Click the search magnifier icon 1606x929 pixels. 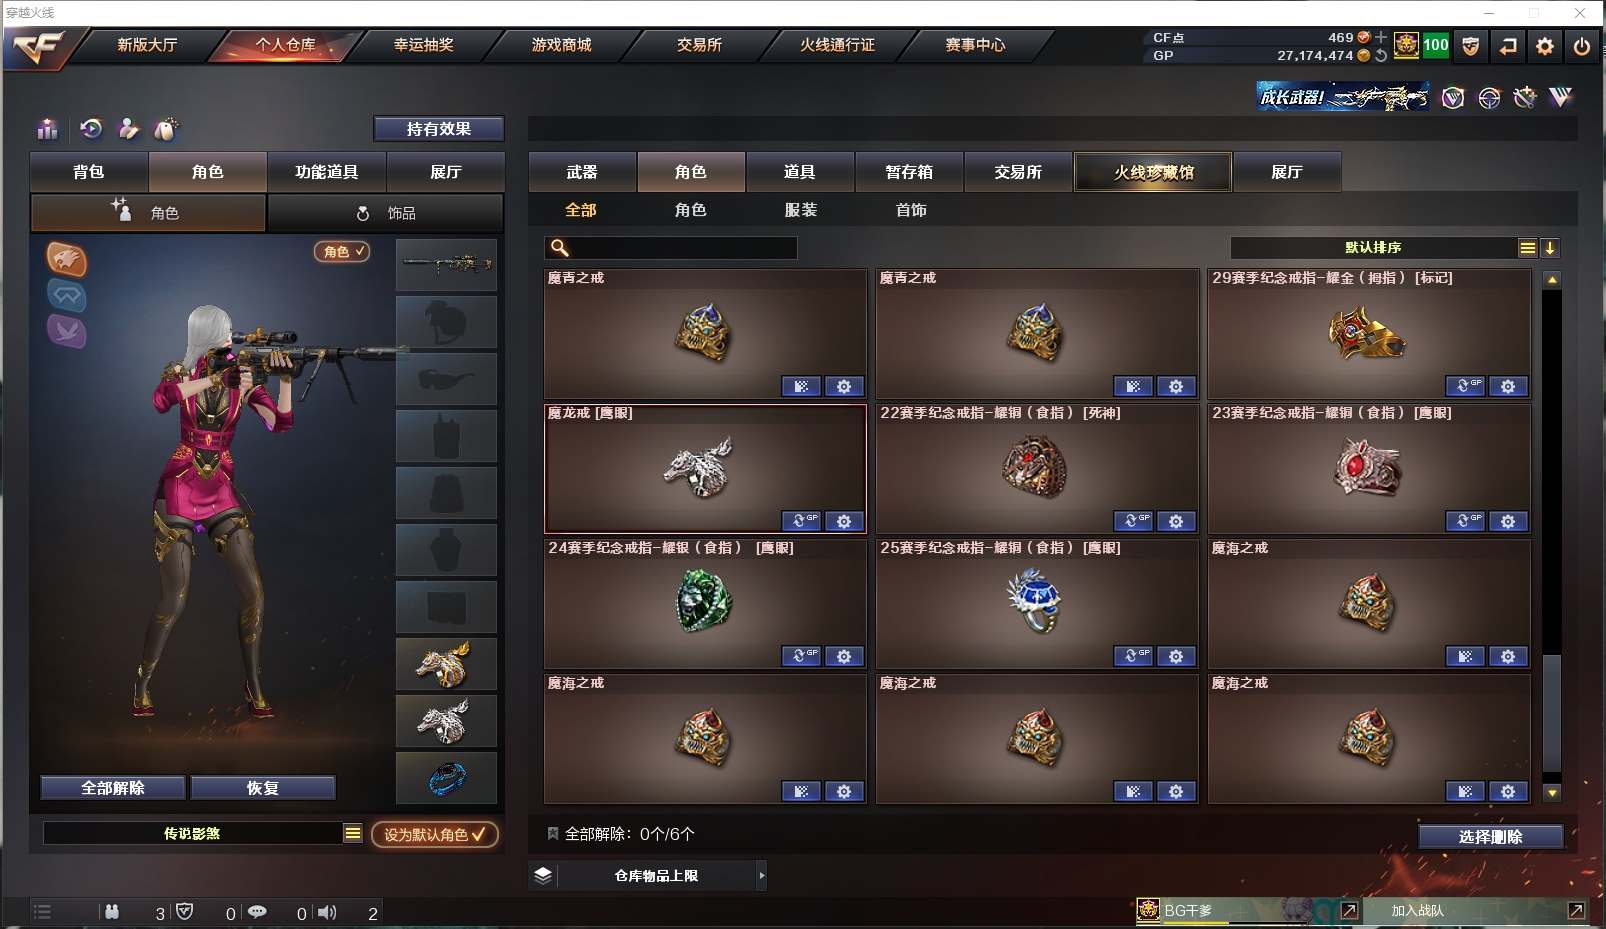pyautogui.click(x=560, y=248)
